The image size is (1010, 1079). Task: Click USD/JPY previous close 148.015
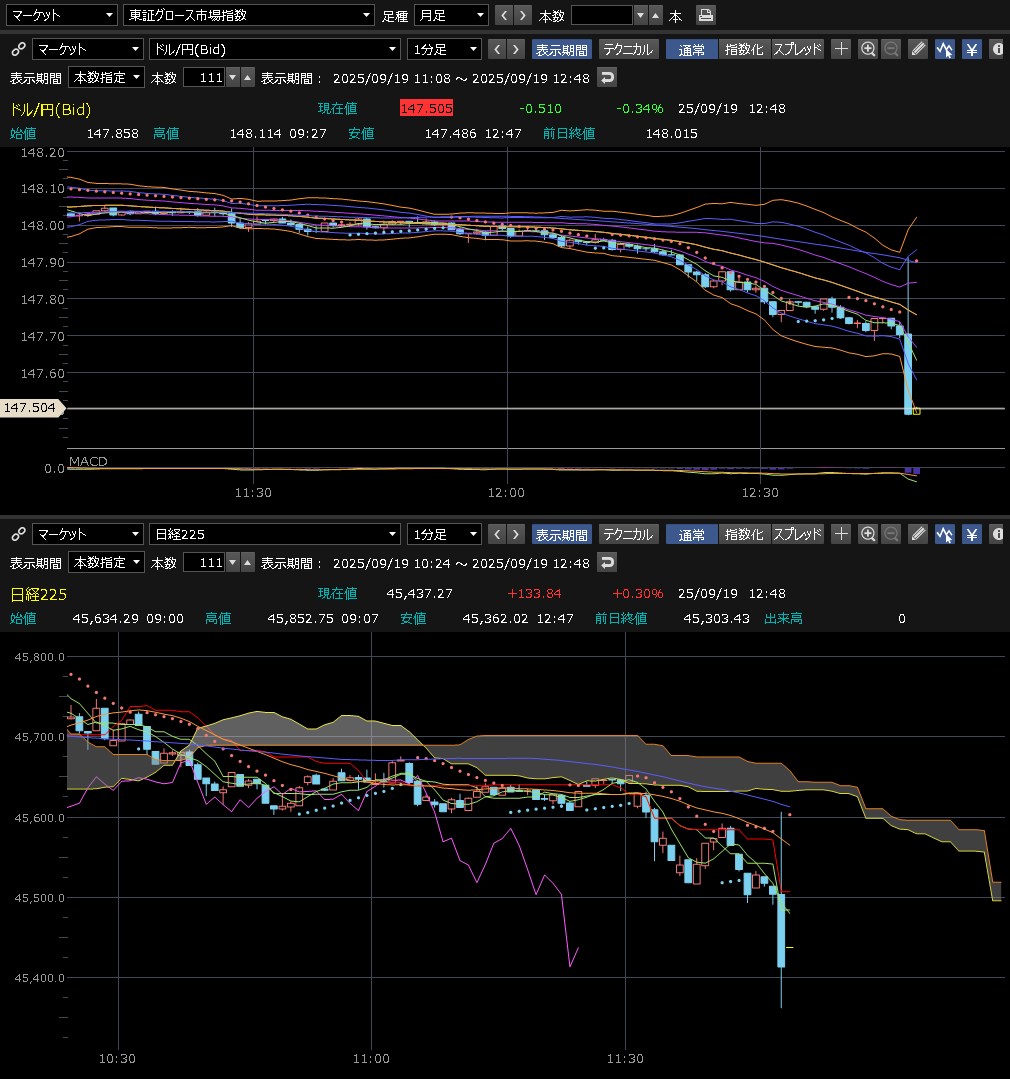coord(671,133)
